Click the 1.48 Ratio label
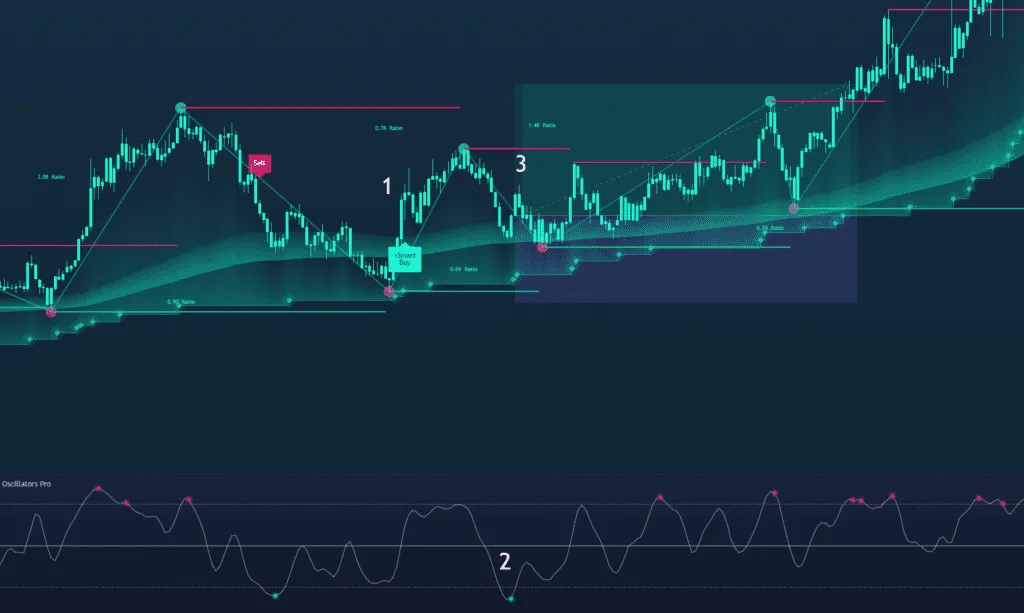The width and height of the screenshot is (1024, 613). [541, 125]
